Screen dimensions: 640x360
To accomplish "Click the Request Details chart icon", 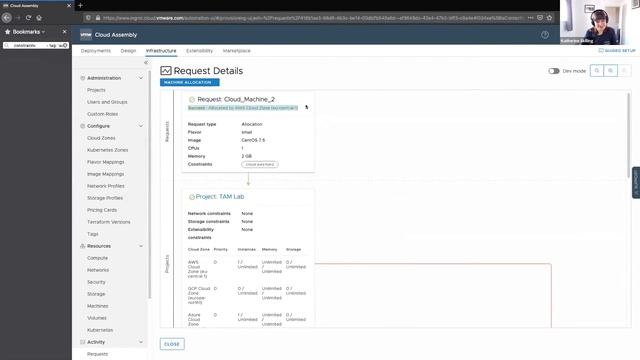I will pos(166,71).
